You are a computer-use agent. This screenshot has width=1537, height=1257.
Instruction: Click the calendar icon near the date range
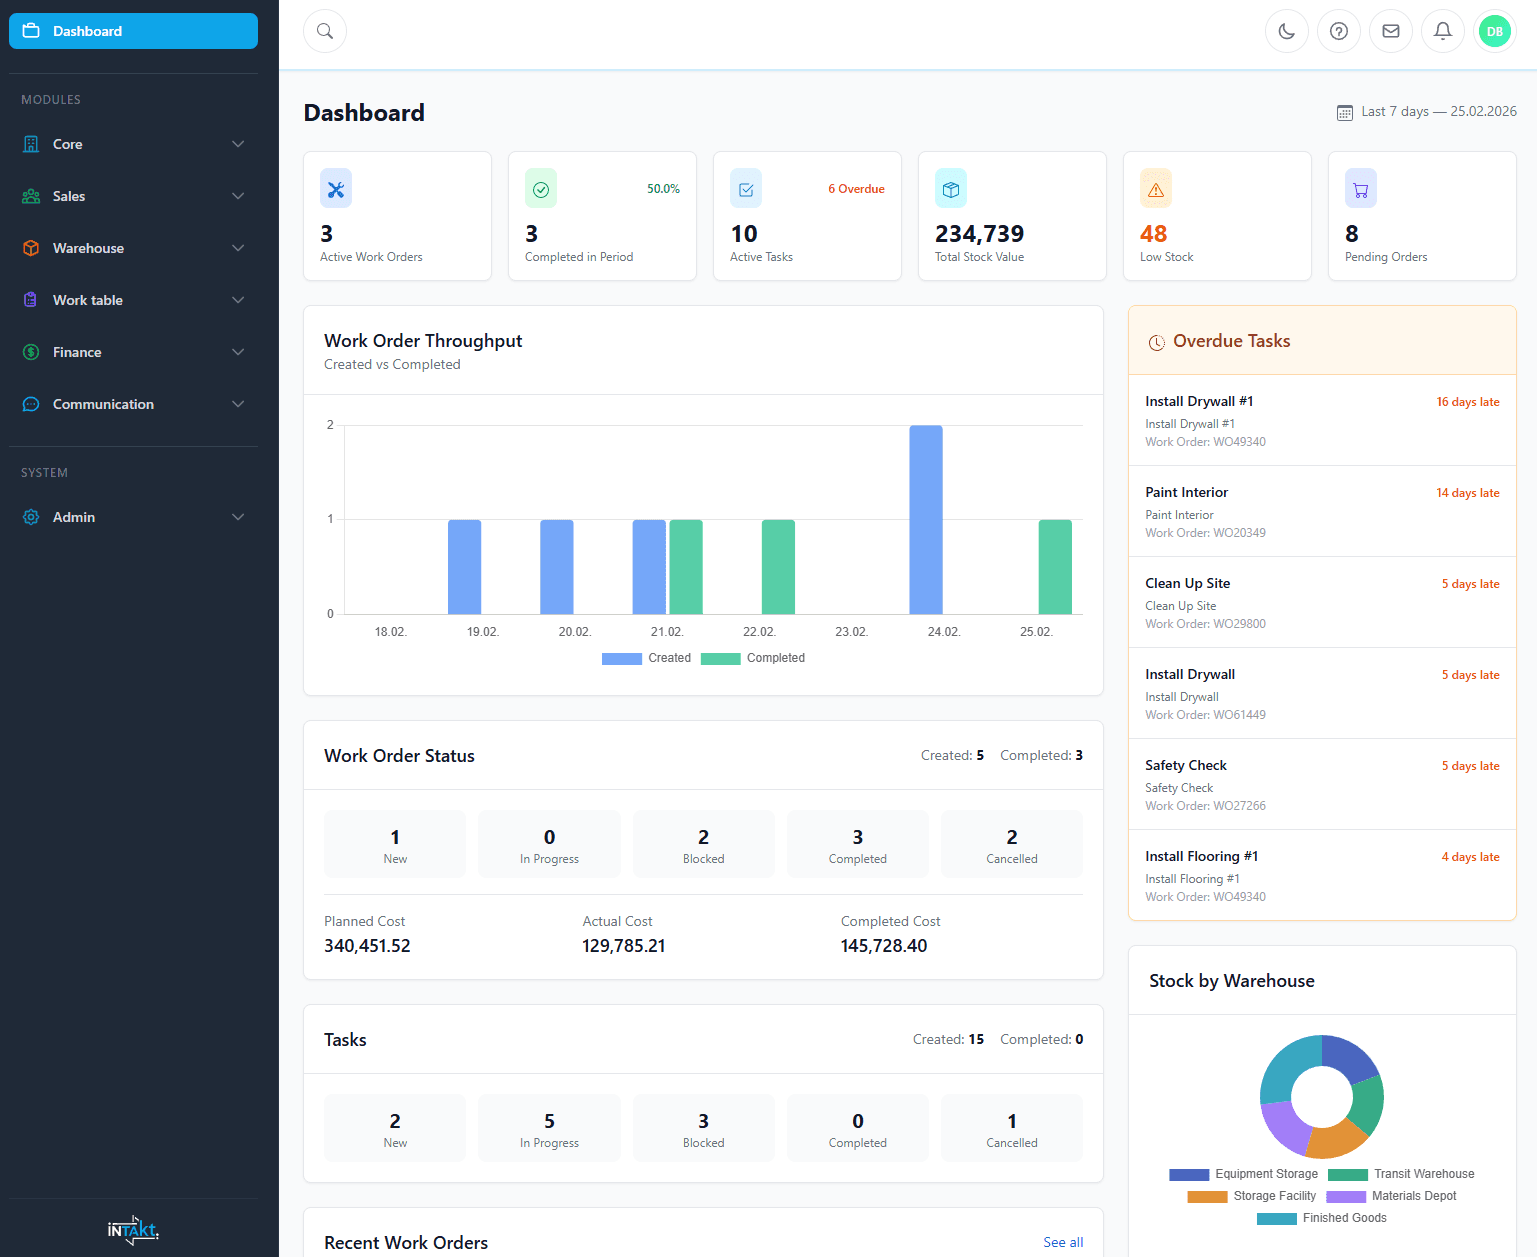pos(1344,111)
